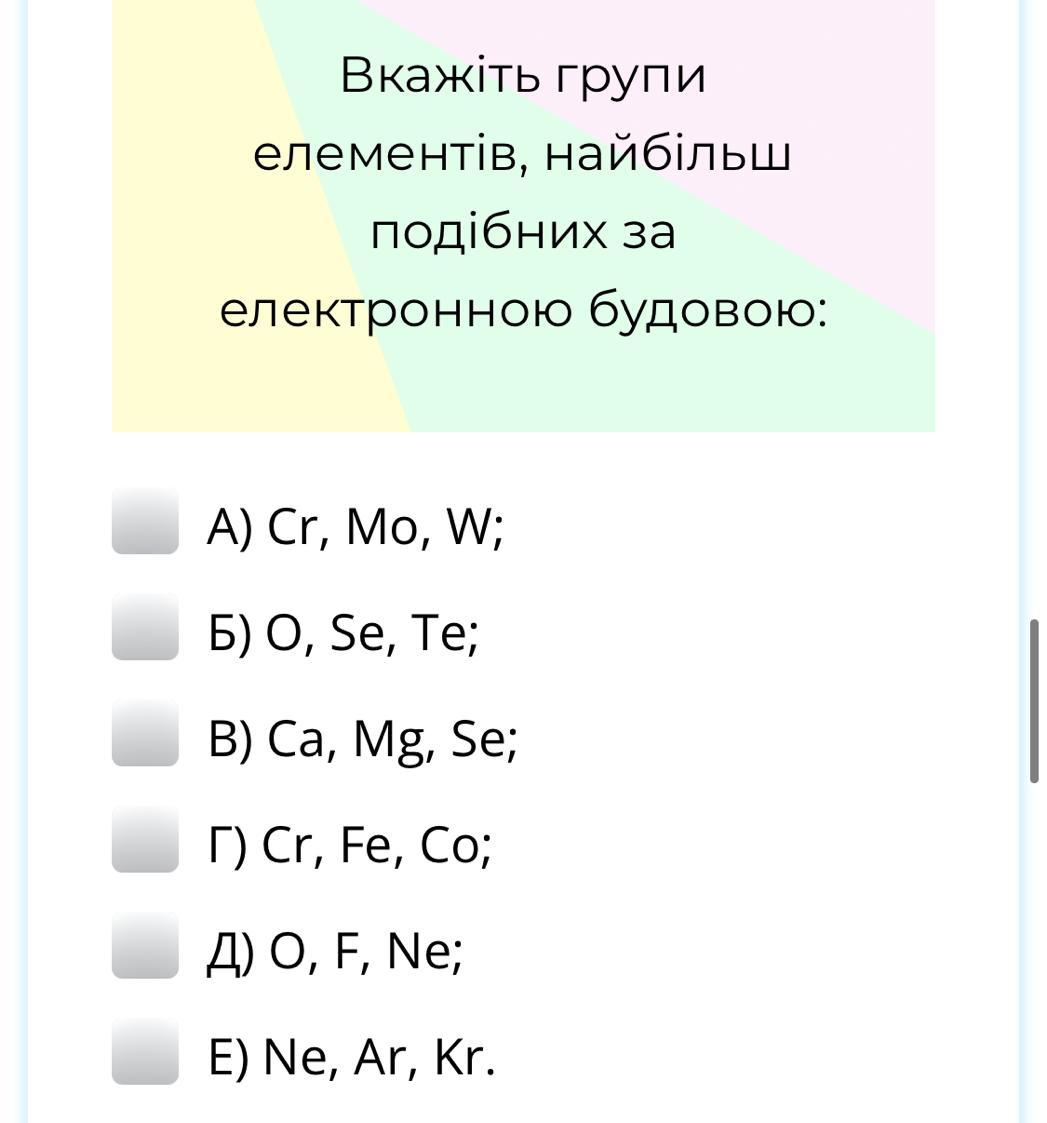This screenshot has width=1047, height=1123.
Task: Click the question line "Вкажіть групи"
Action: click(x=523, y=75)
